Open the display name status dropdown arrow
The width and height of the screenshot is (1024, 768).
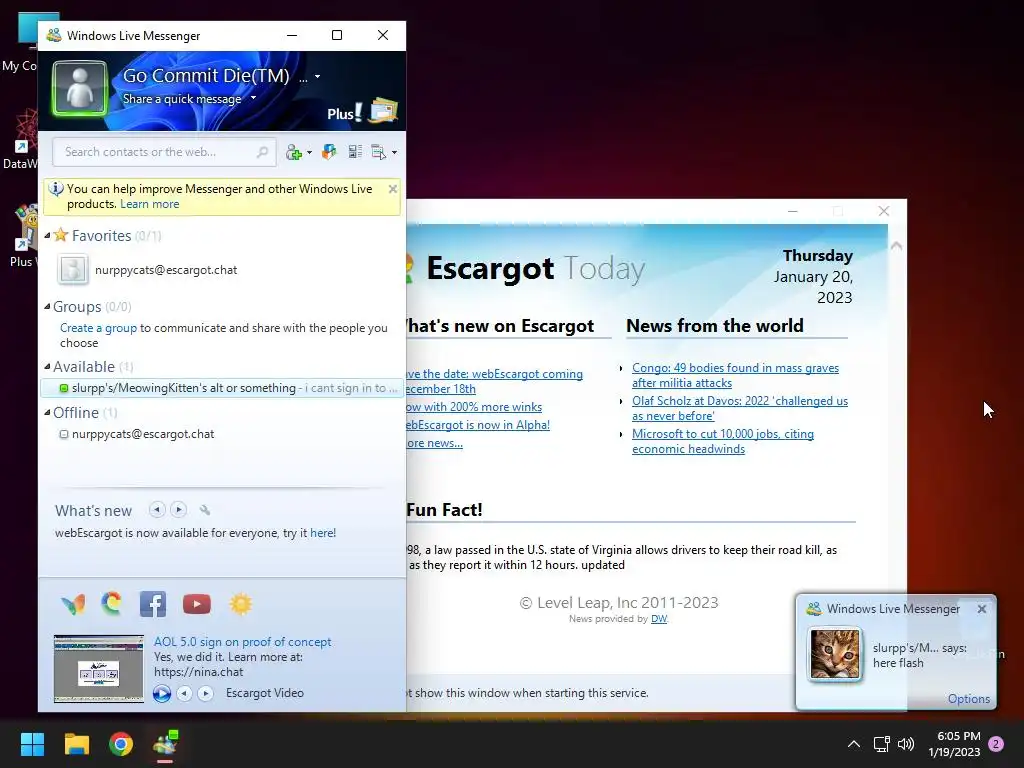(317, 76)
